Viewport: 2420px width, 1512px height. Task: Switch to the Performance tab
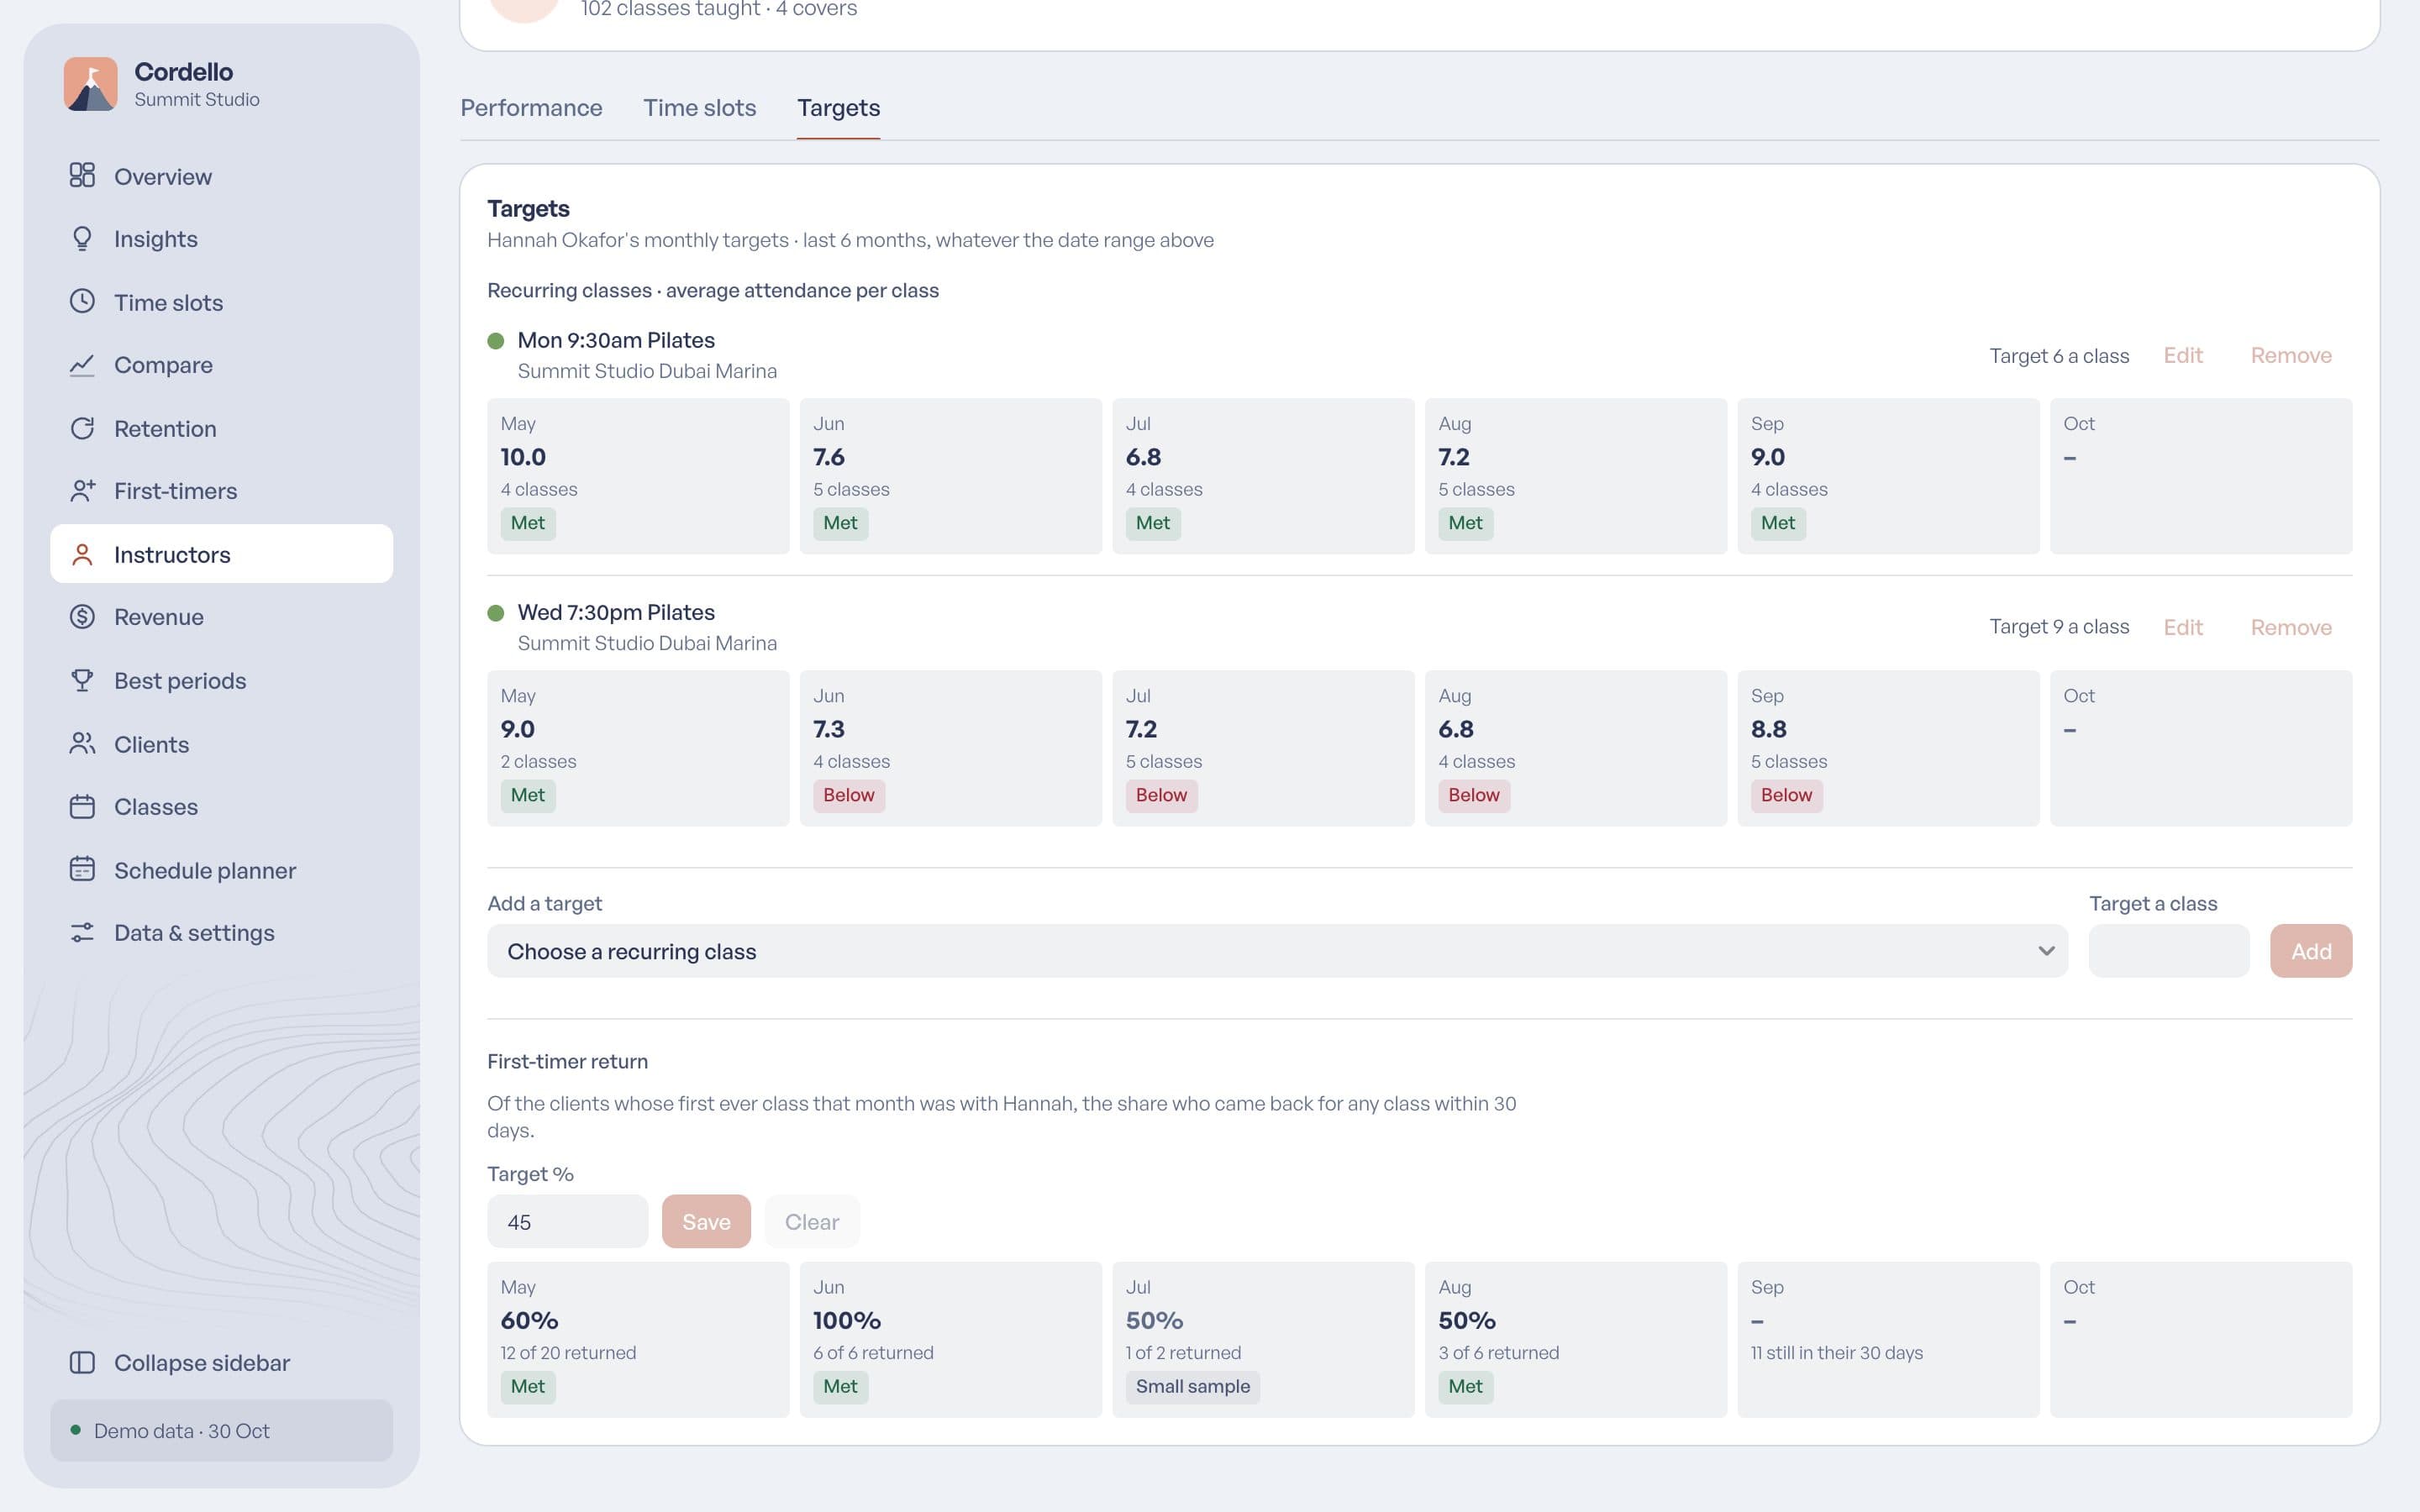click(x=531, y=108)
